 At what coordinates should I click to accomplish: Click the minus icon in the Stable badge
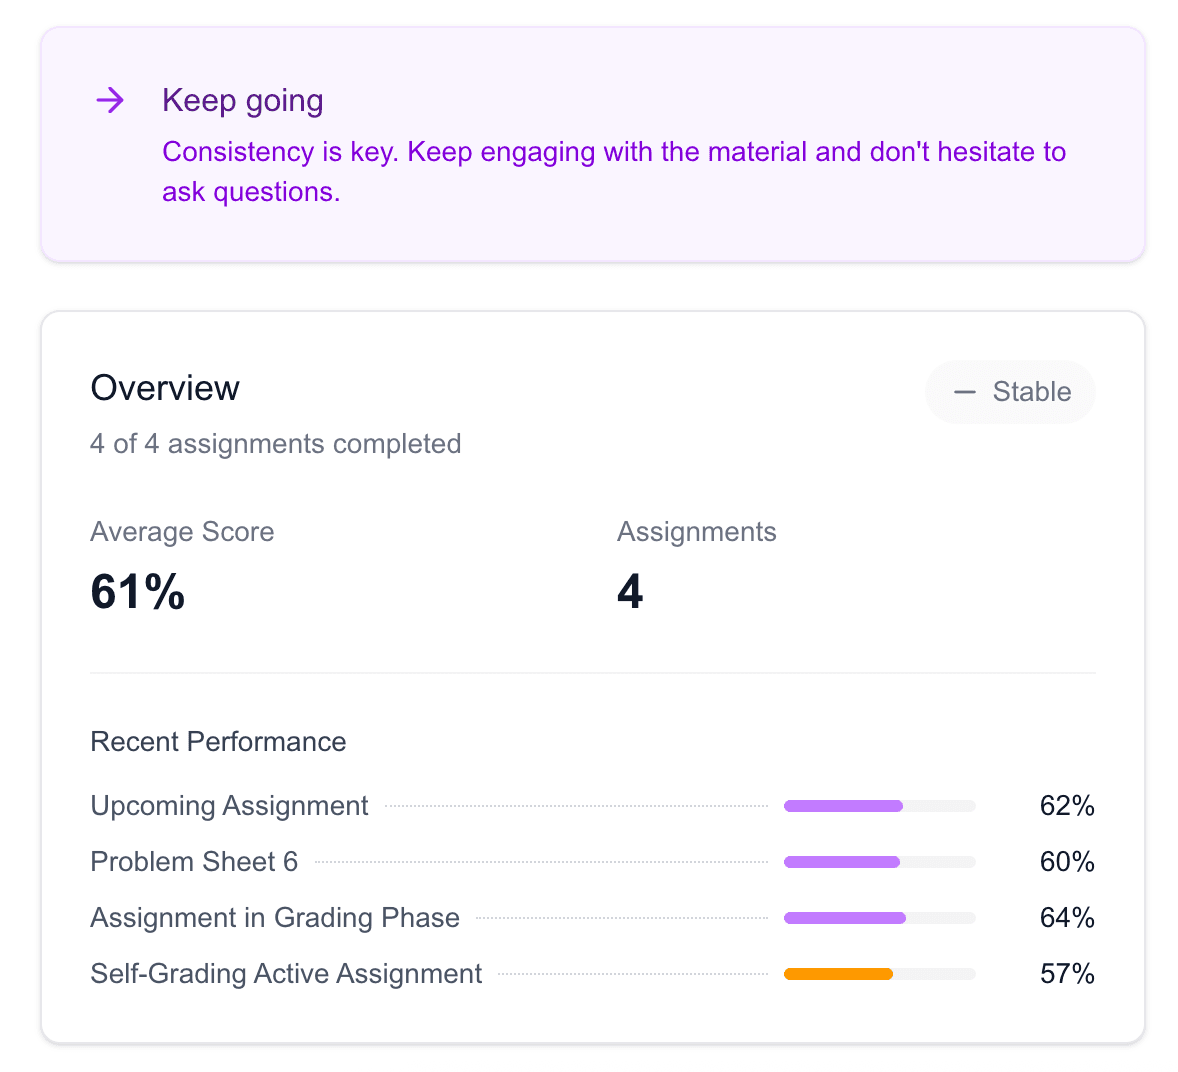pyautogui.click(x=964, y=392)
